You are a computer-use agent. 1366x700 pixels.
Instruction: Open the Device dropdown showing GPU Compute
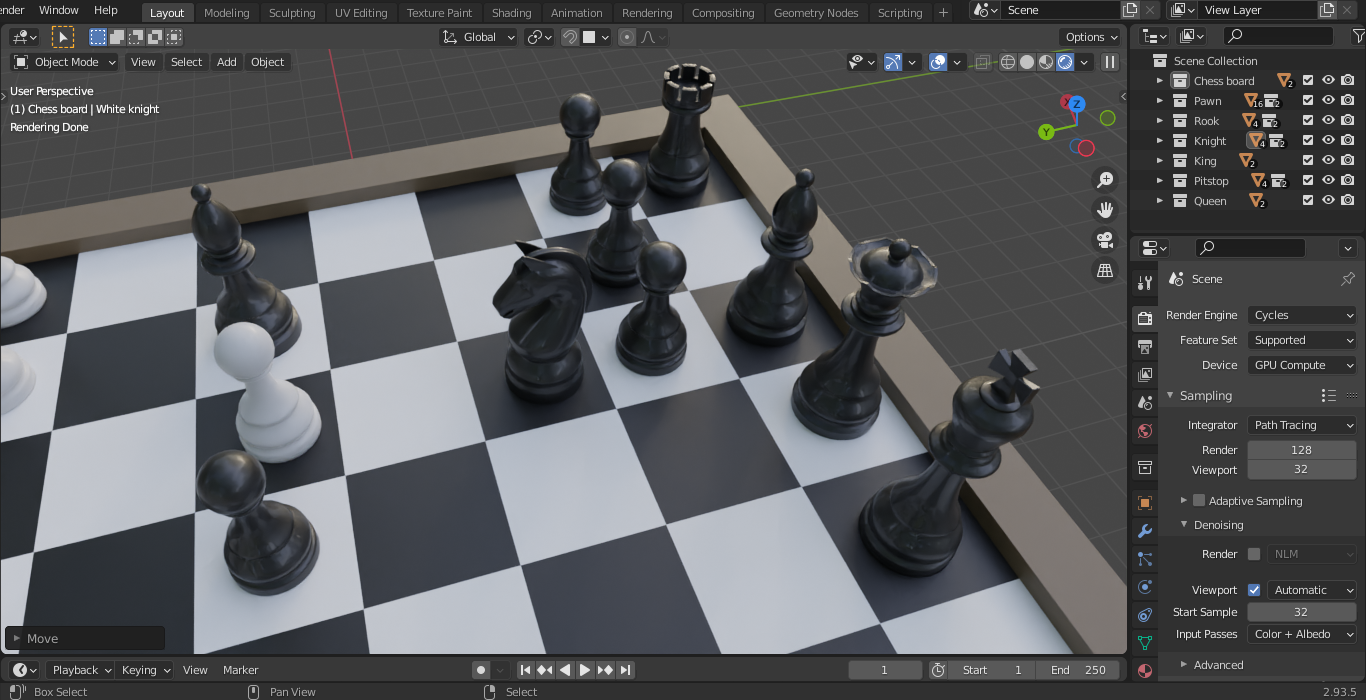(1301, 365)
